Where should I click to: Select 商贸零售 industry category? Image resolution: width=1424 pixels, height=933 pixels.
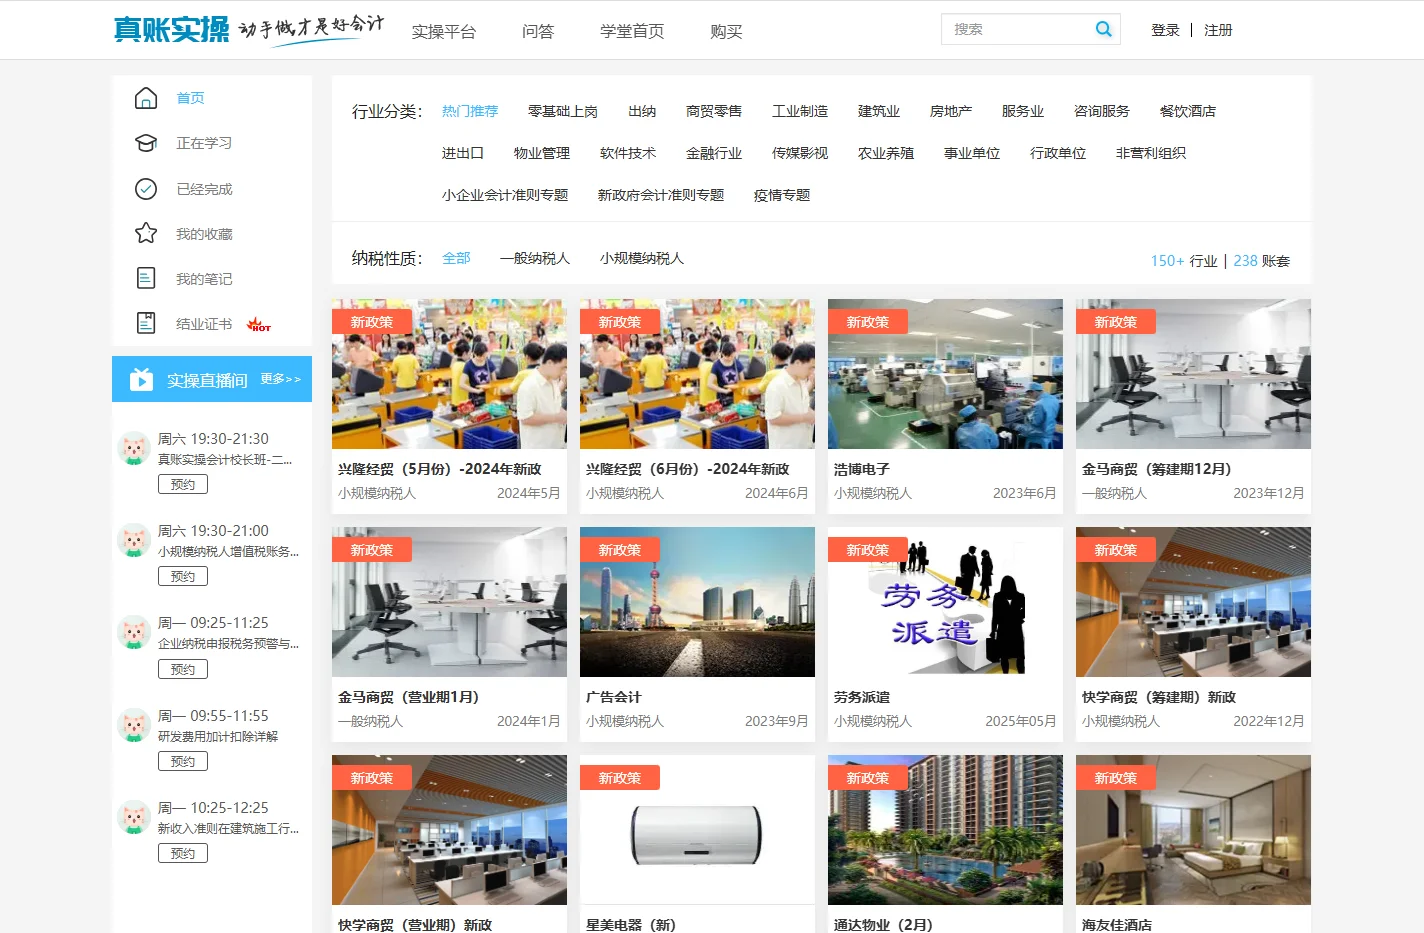(714, 111)
